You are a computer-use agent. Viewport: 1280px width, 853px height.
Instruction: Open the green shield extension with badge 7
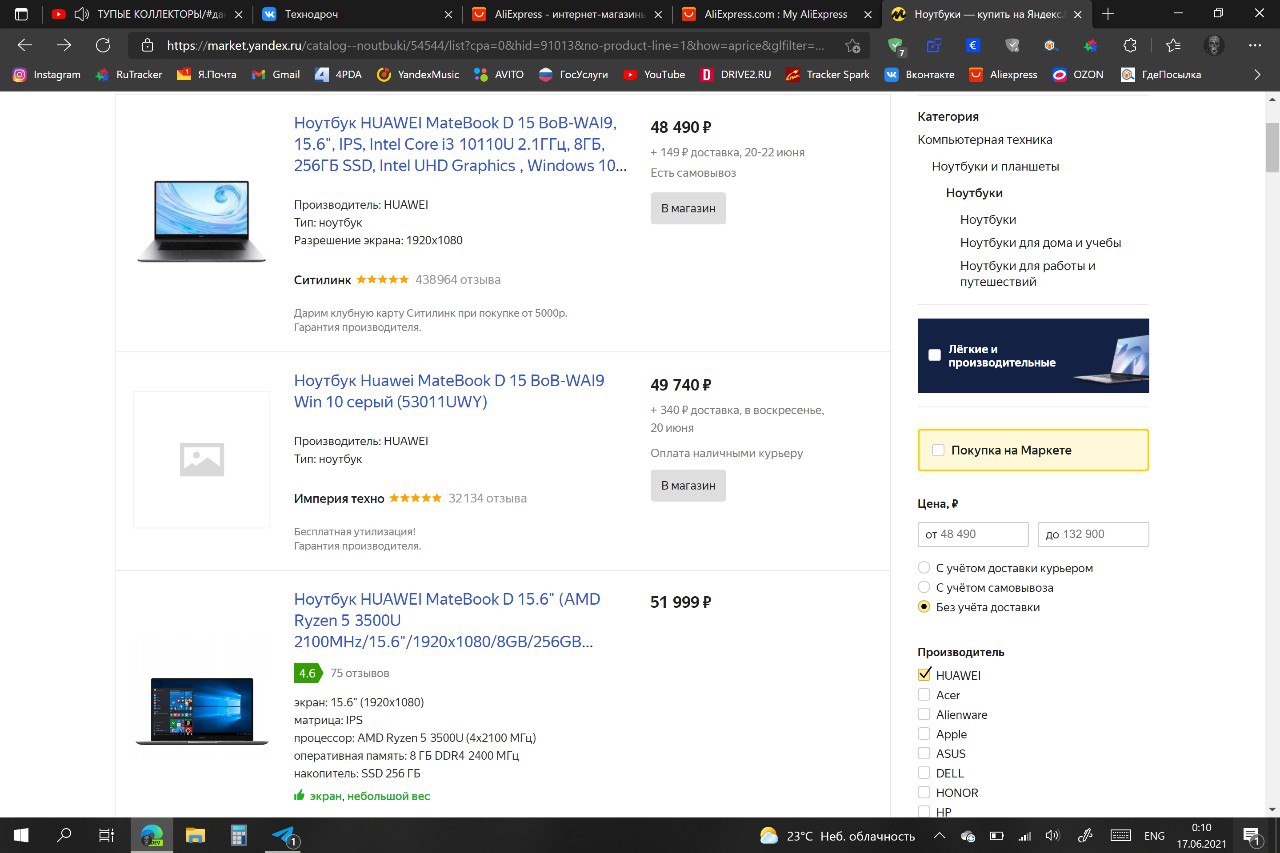click(x=896, y=46)
